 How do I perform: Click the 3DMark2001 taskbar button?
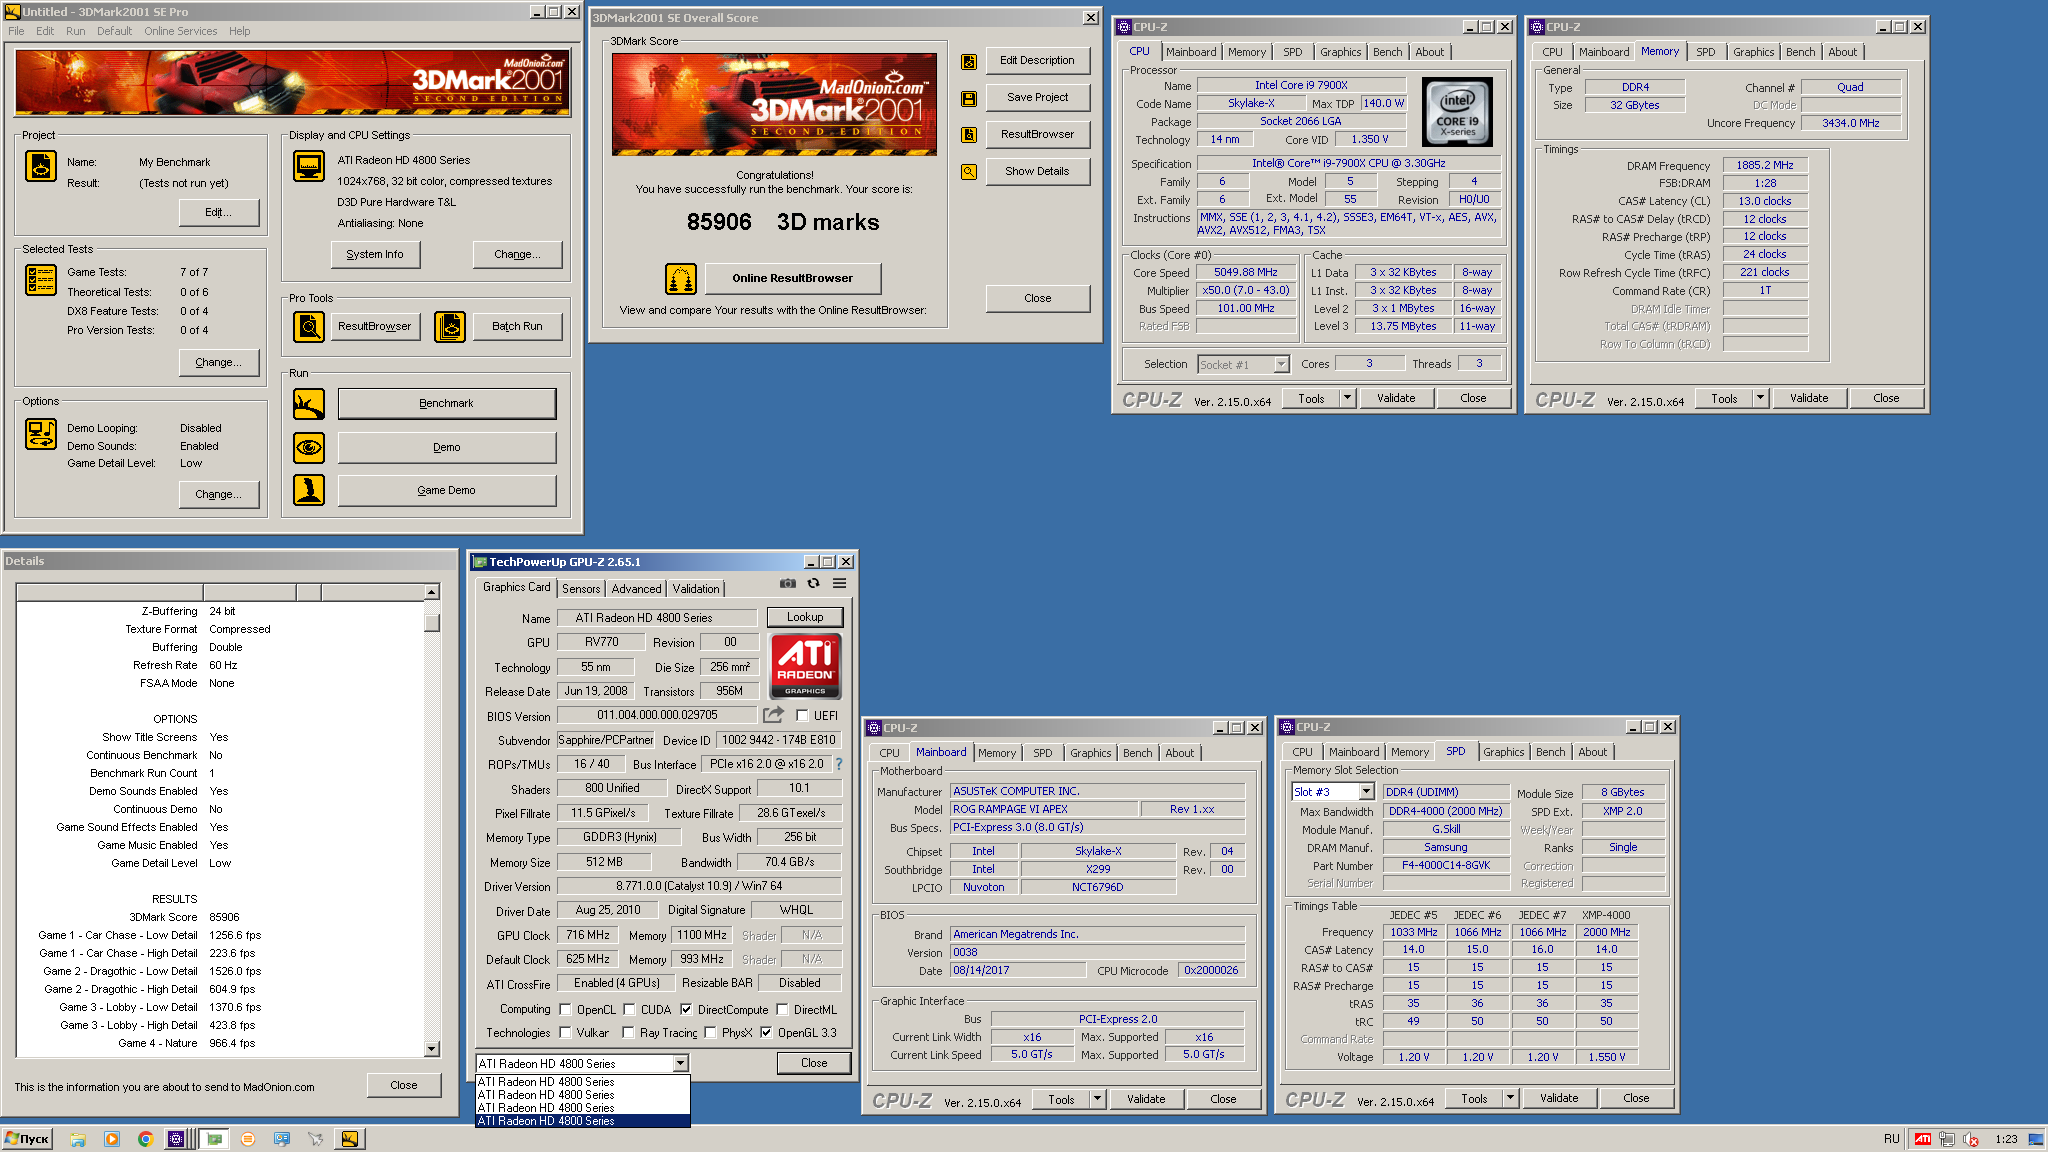coord(349,1139)
